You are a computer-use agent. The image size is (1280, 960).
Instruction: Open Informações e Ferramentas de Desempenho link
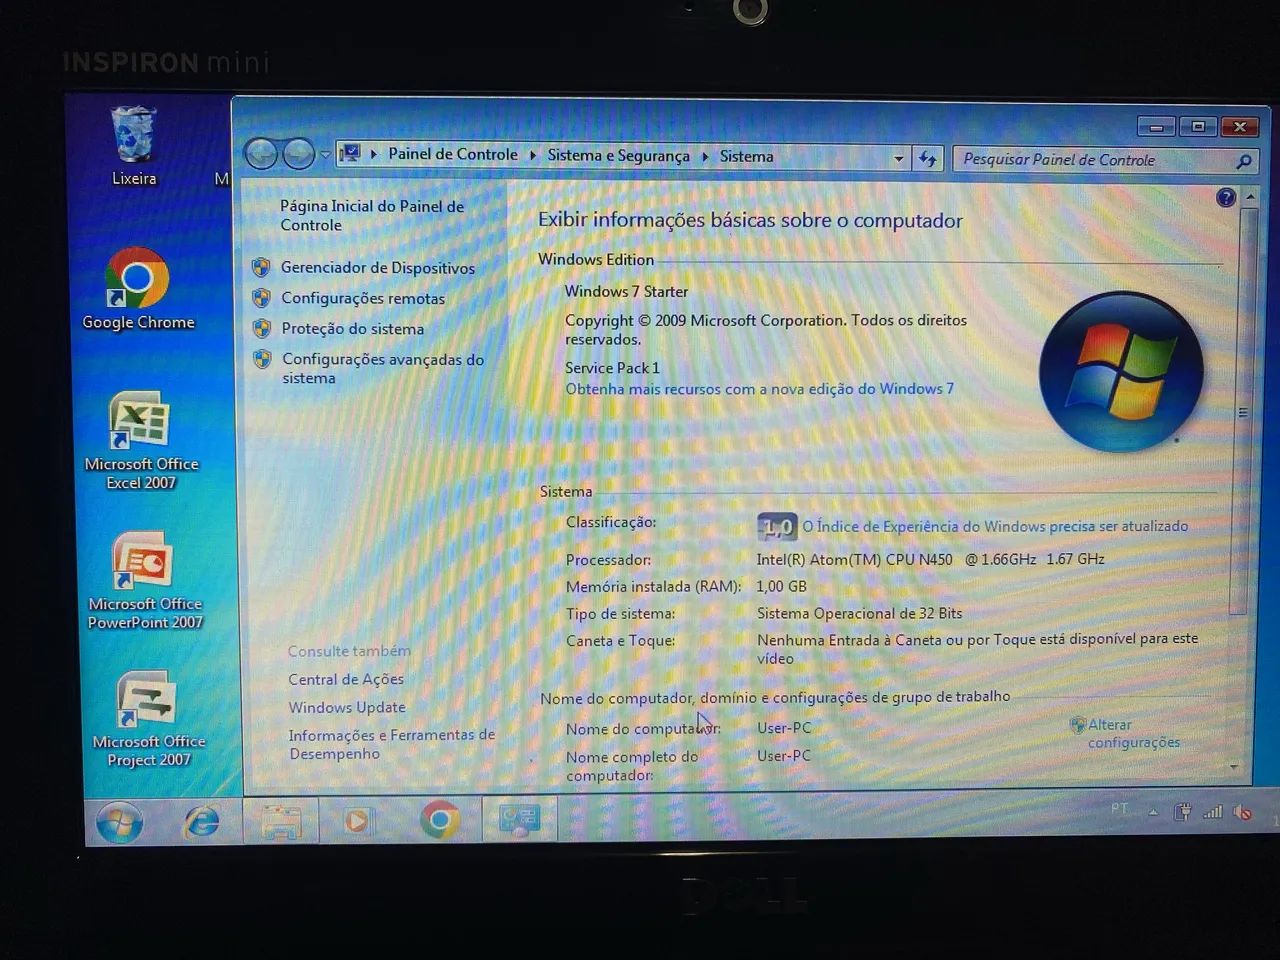(x=391, y=744)
